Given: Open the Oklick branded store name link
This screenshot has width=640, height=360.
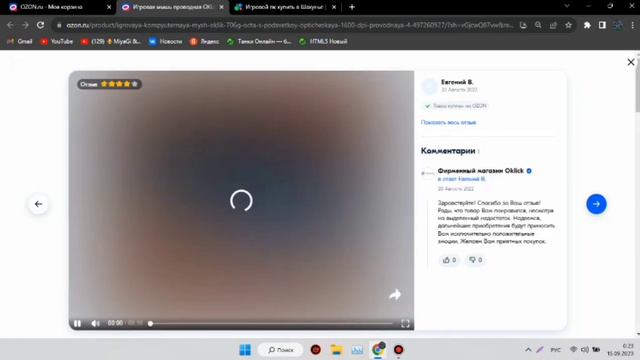Looking at the screenshot, I should click(480, 171).
